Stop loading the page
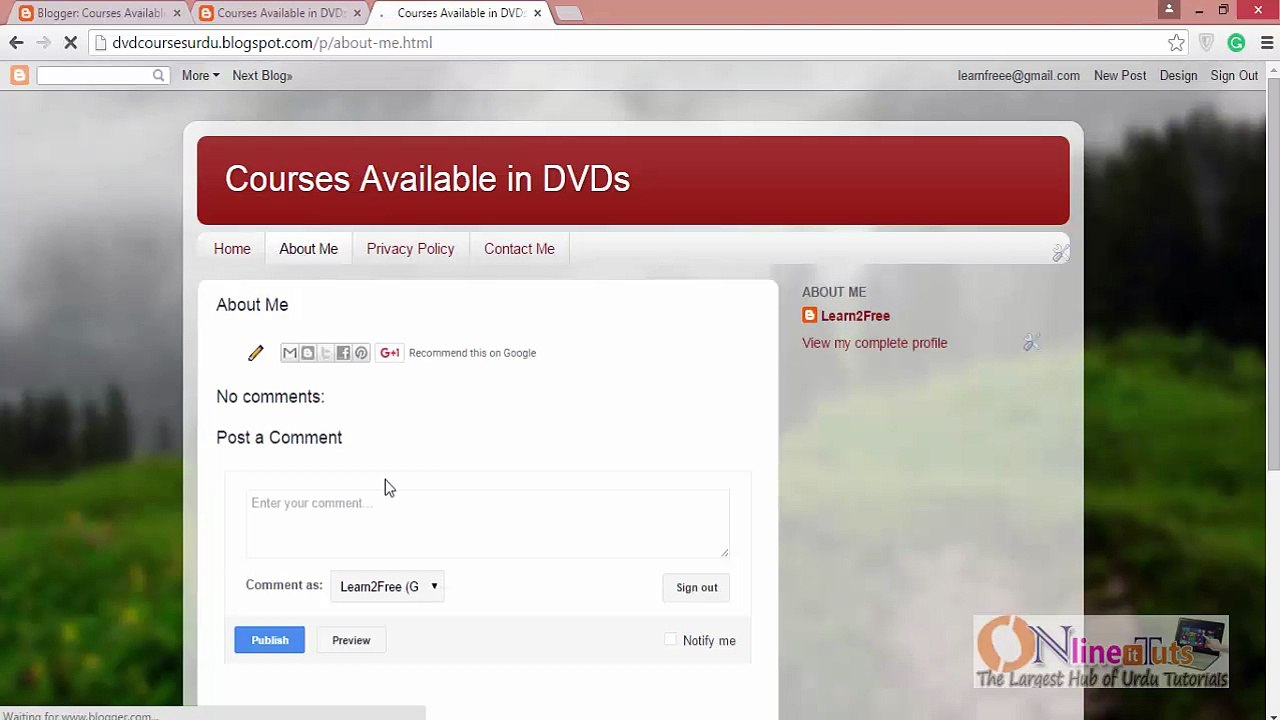 [x=71, y=43]
